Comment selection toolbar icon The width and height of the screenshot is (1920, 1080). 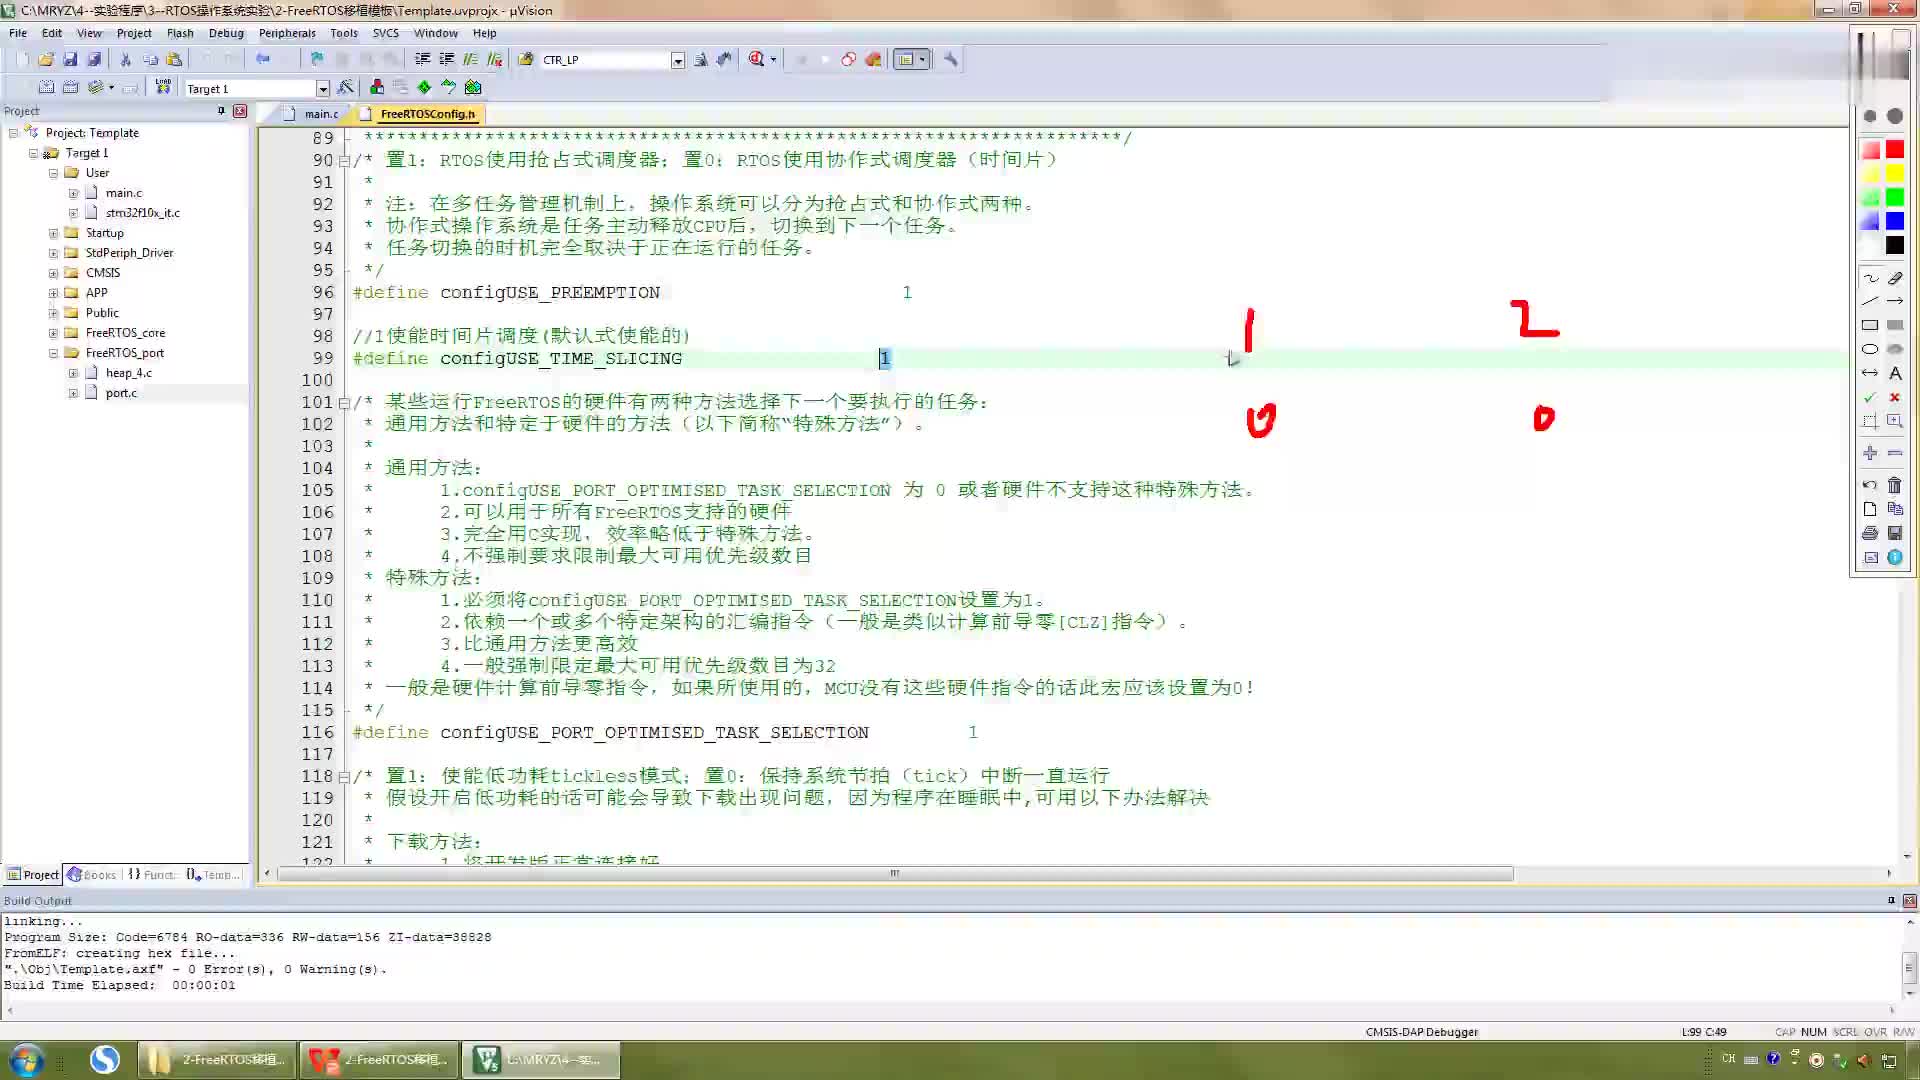pyautogui.click(x=471, y=60)
